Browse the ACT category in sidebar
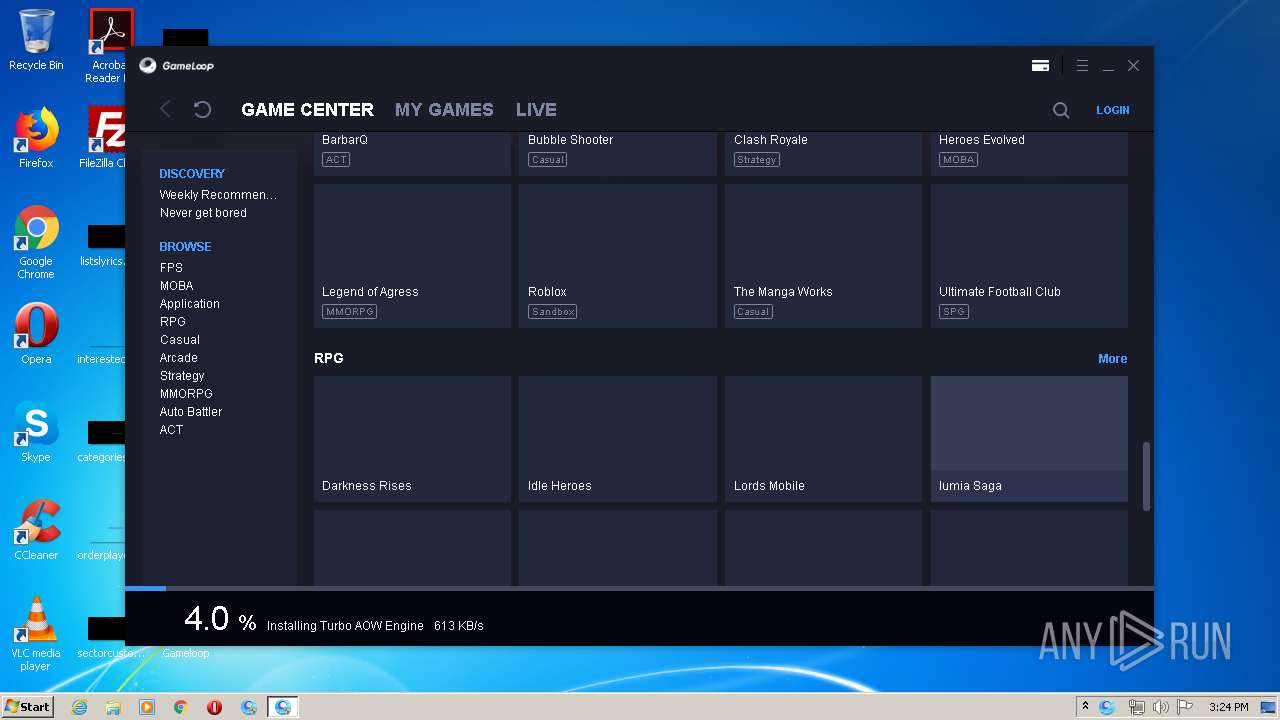 click(x=171, y=430)
